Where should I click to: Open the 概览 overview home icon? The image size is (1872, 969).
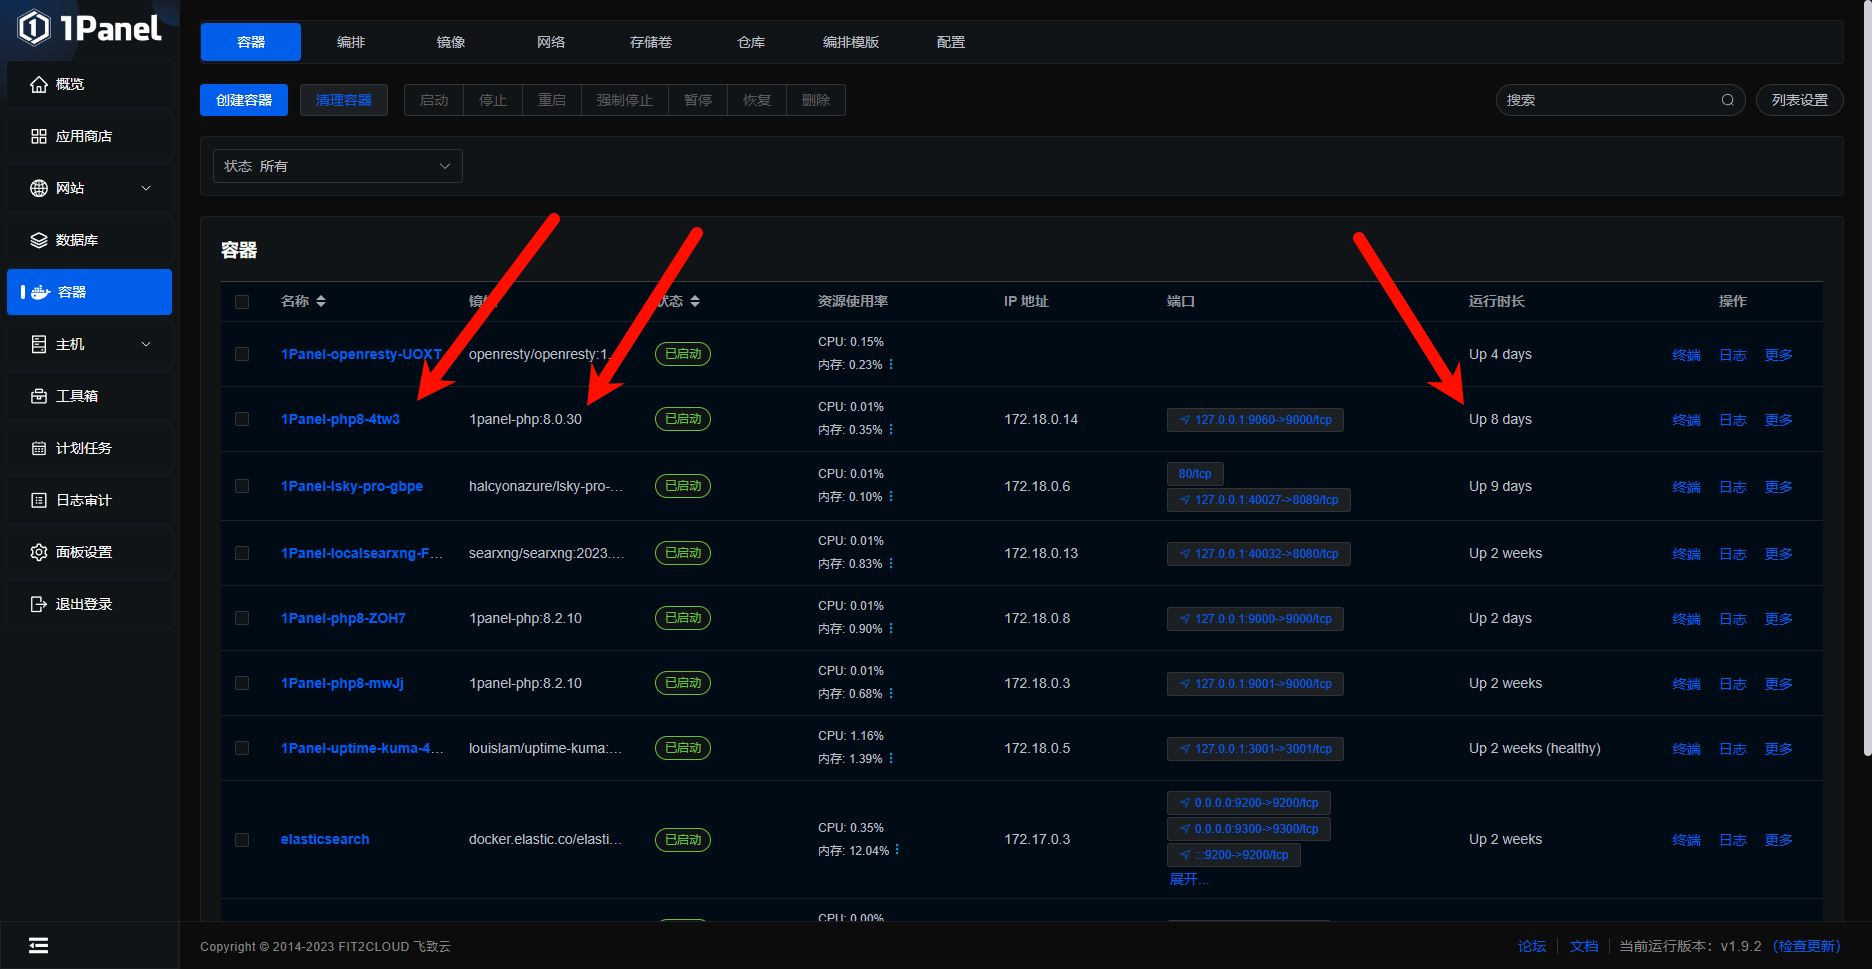[39, 85]
